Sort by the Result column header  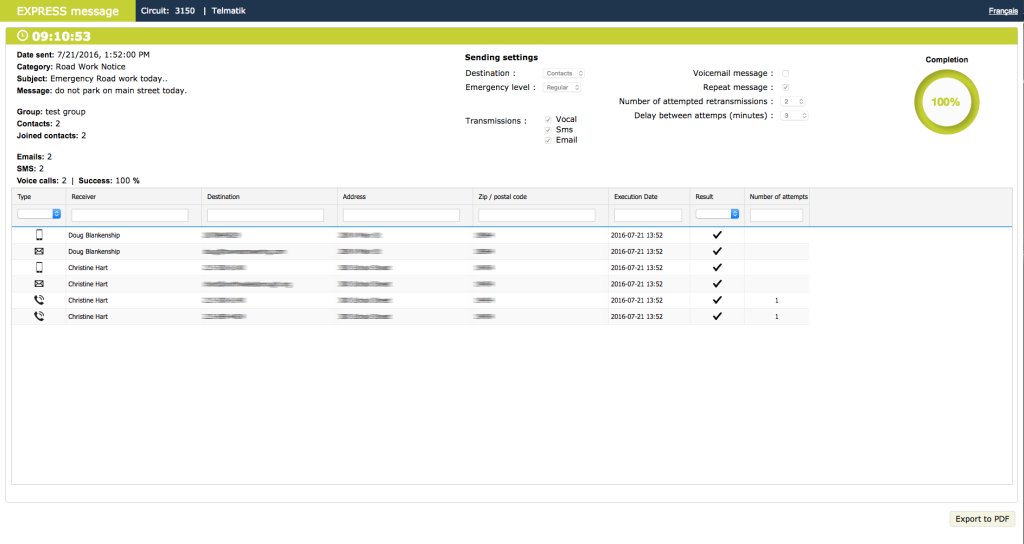pos(704,197)
